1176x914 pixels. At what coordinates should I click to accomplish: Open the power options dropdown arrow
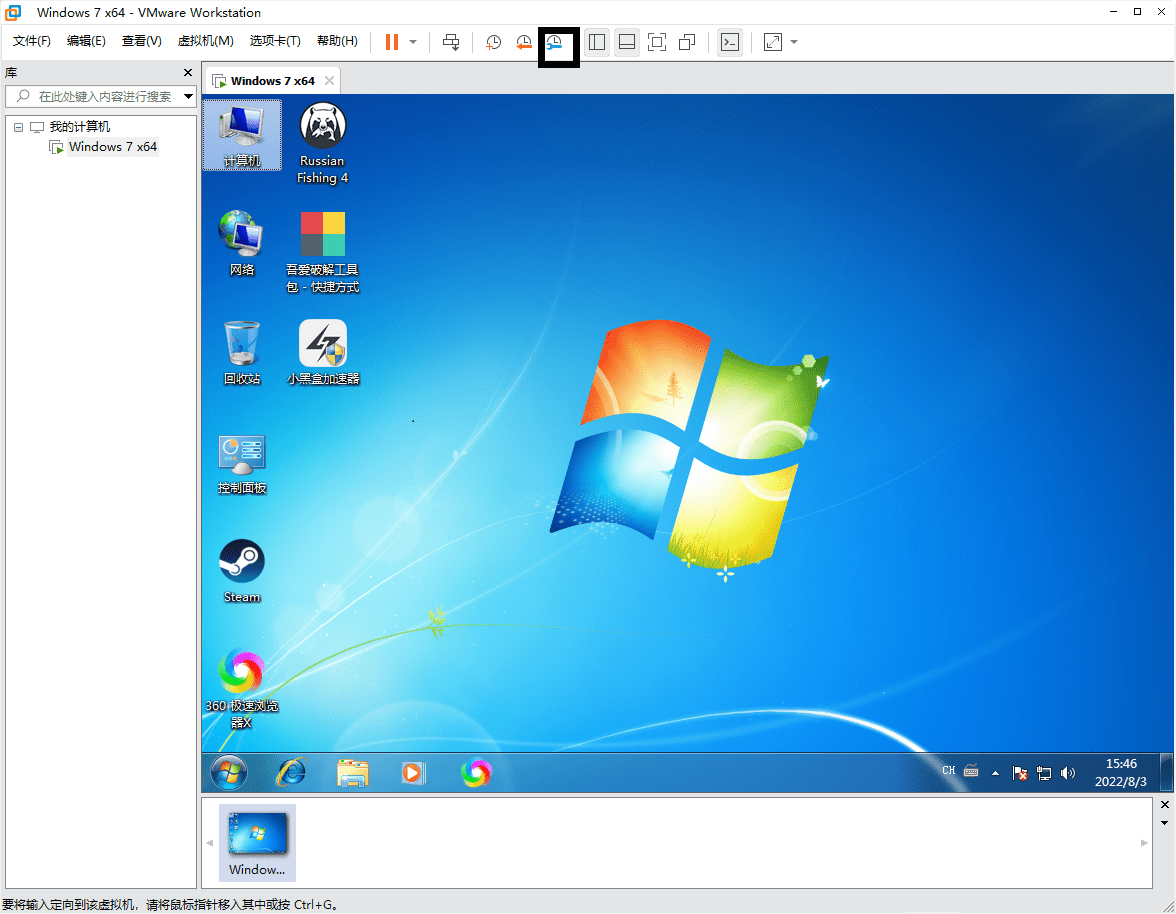[x=413, y=42]
